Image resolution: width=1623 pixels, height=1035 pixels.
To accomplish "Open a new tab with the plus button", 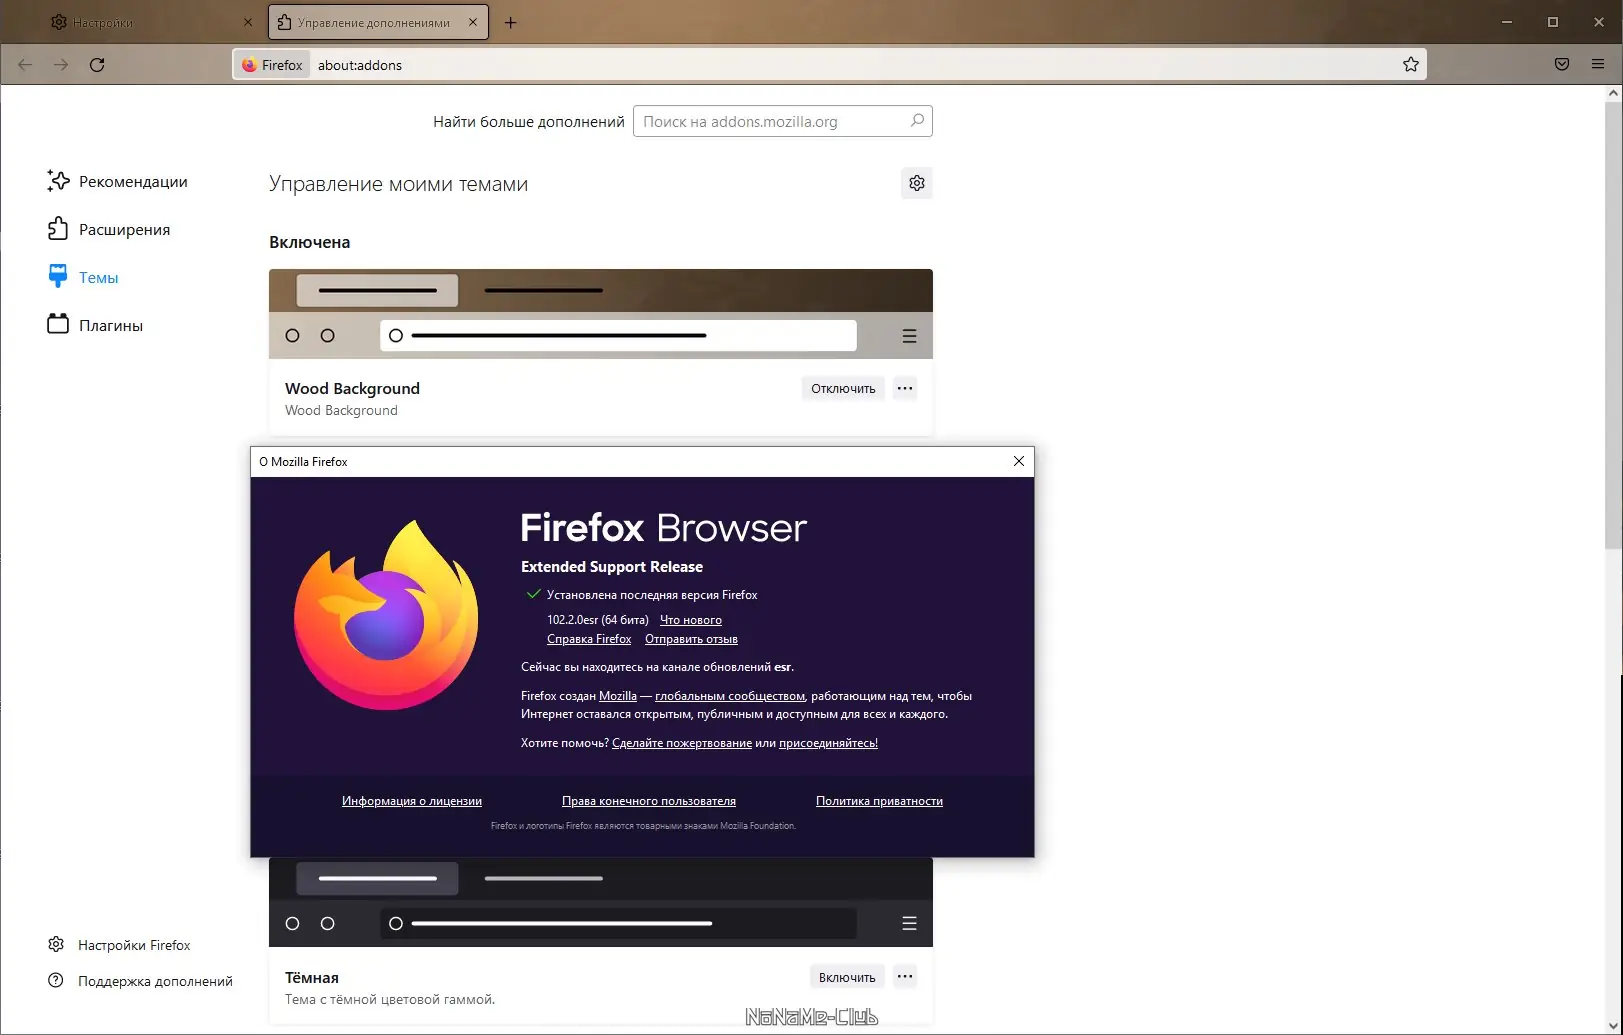I will pyautogui.click(x=511, y=22).
